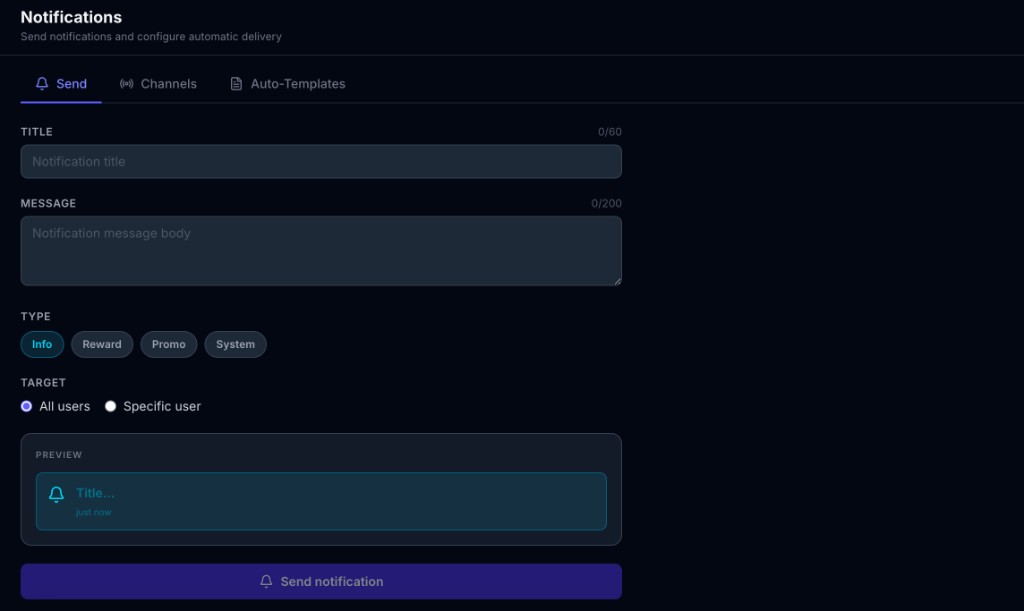The height and width of the screenshot is (611, 1024).
Task: Click the resize grip on the message box
Action: pos(615,279)
